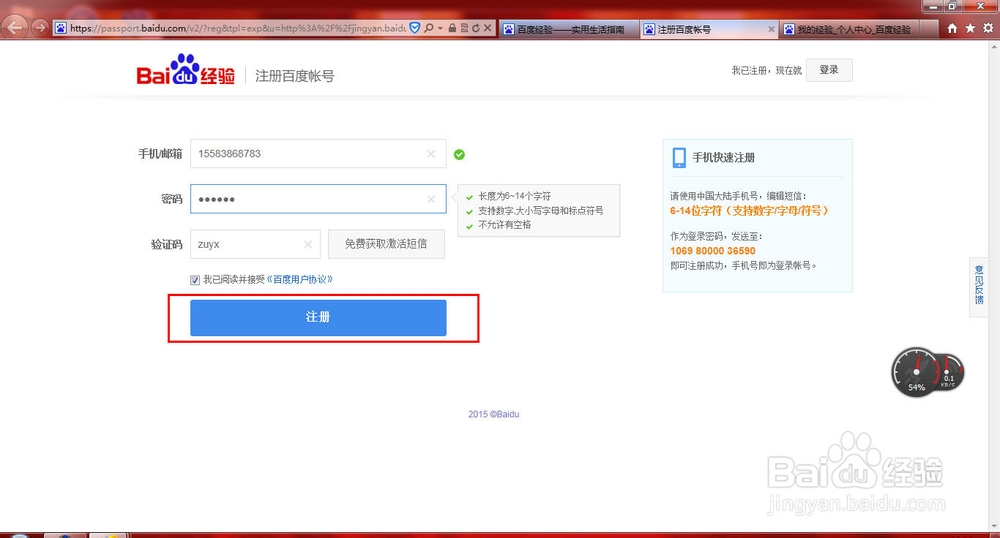The height and width of the screenshot is (538, 1000).
Task: Click the 我已注册，现在就 text
Action: coord(766,71)
